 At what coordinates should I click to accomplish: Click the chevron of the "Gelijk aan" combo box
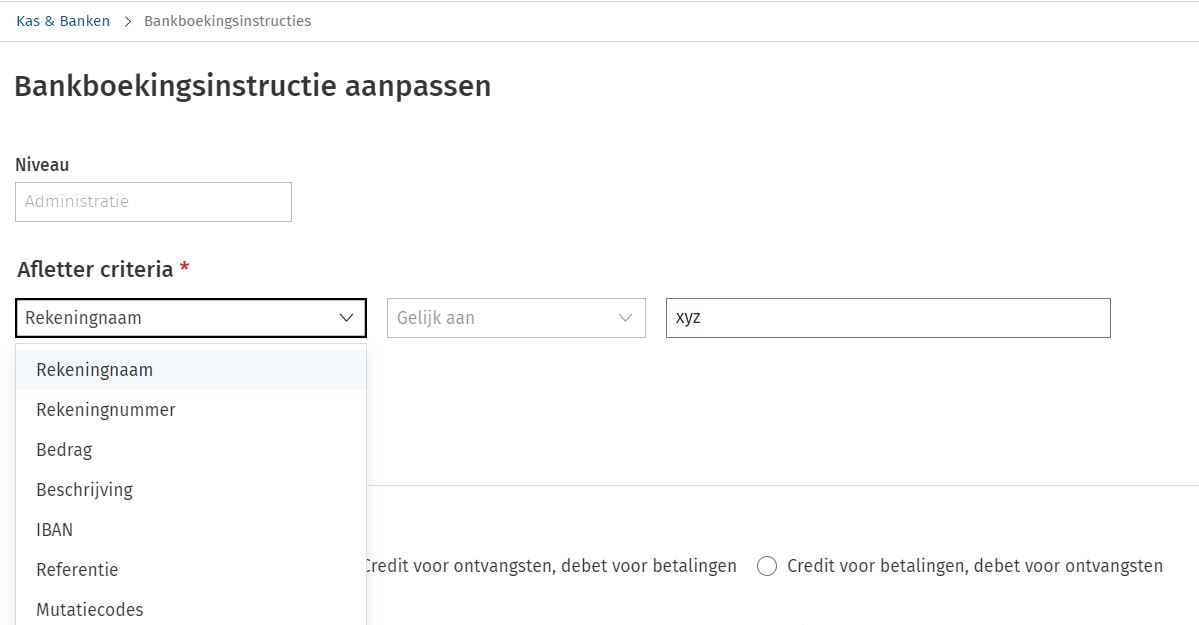coord(625,317)
